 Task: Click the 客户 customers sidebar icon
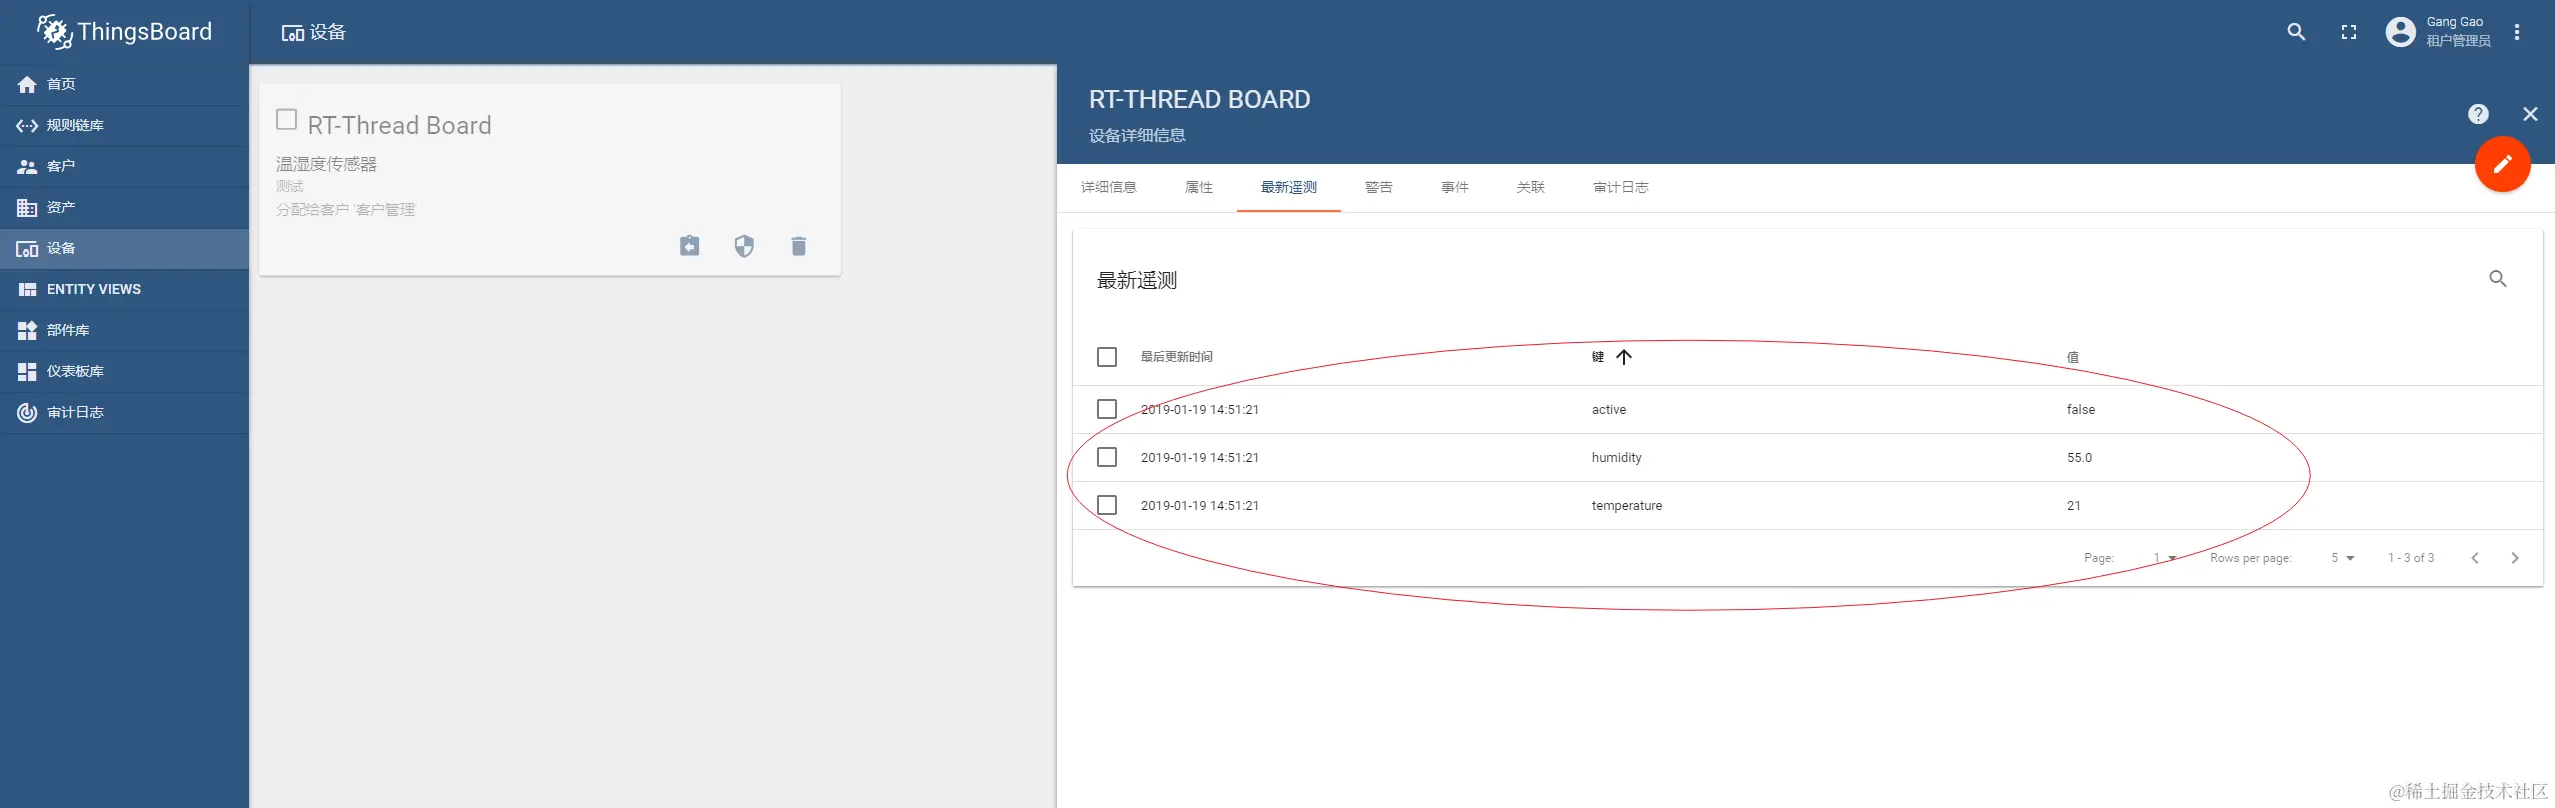pyautogui.click(x=27, y=166)
